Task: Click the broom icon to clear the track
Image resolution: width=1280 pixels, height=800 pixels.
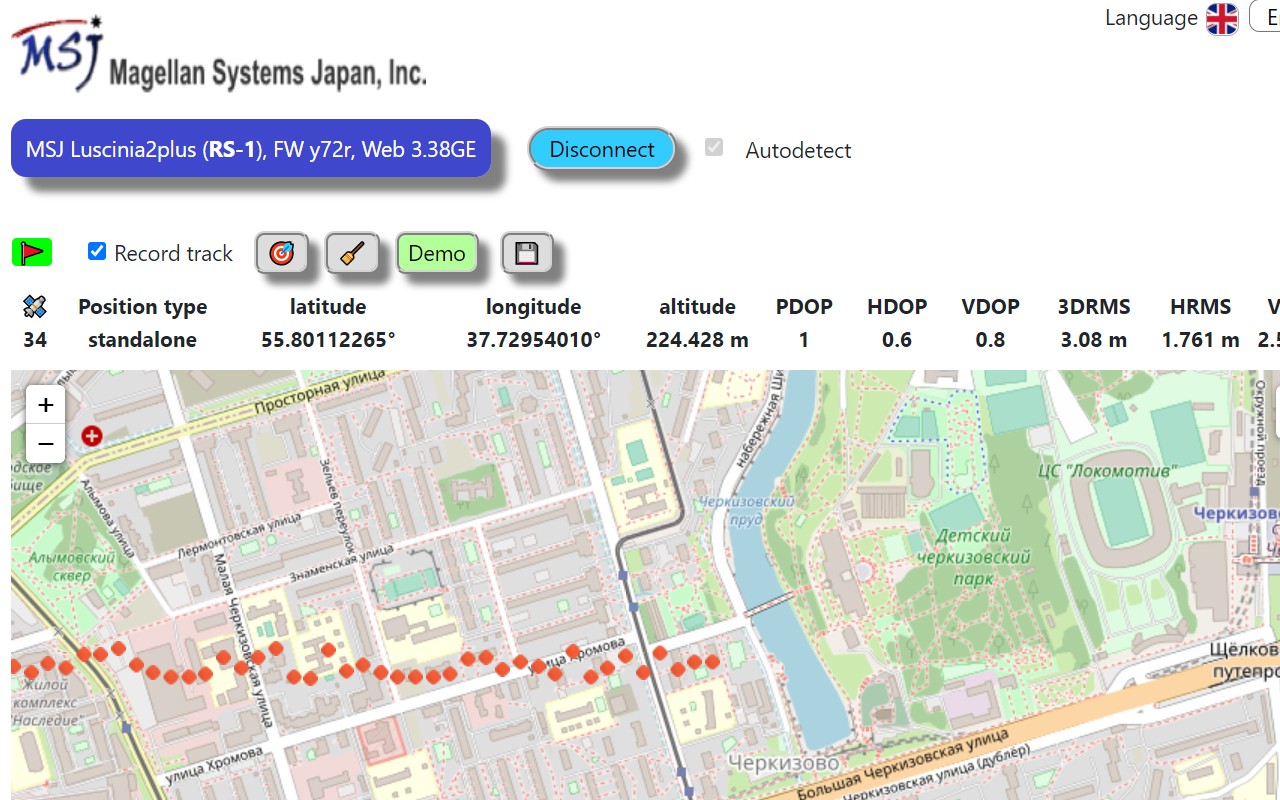Action: [x=352, y=253]
